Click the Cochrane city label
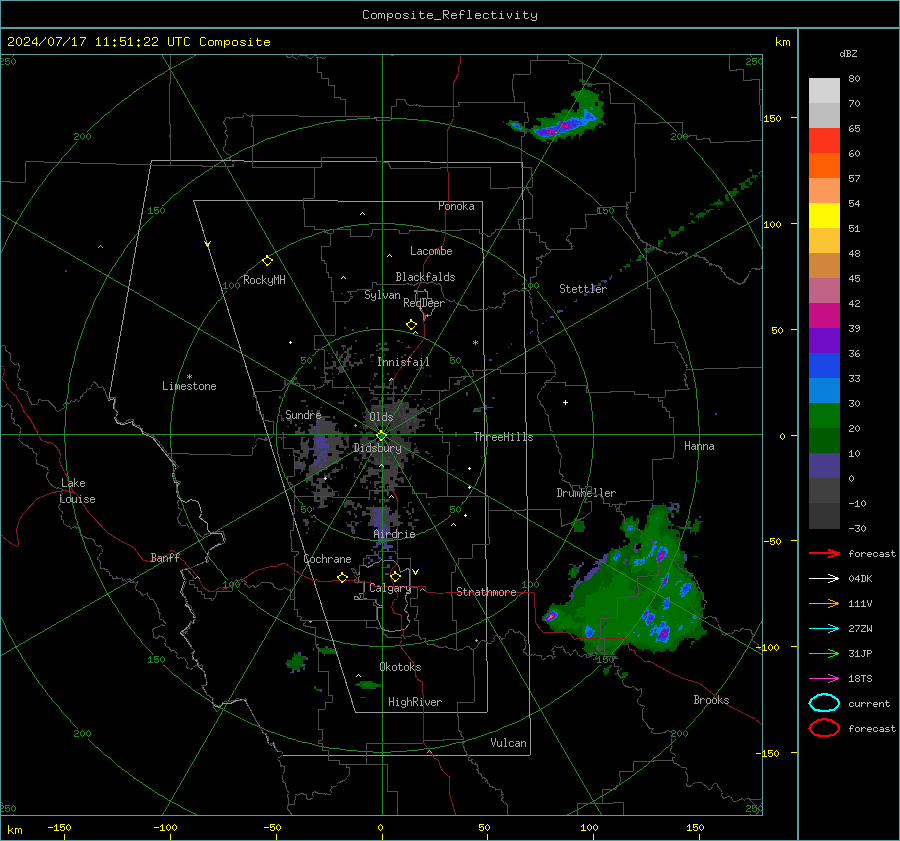The height and width of the screenshot is (841, 900). click(x=327, y=559)
